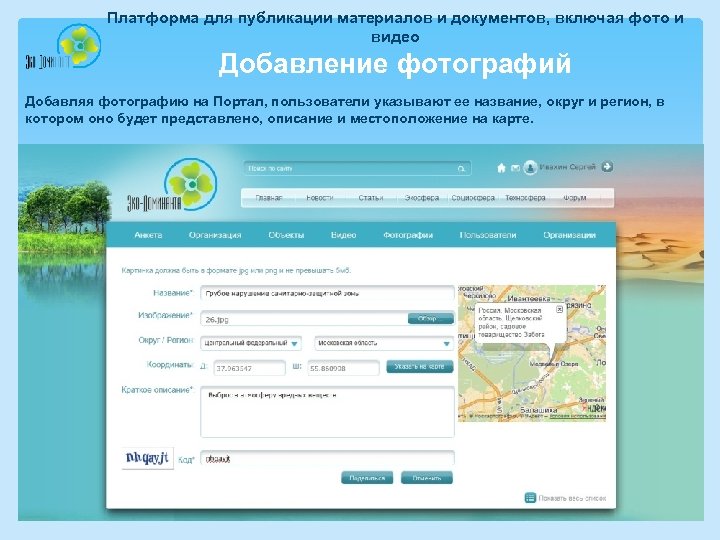This screenshot has height=540, width=720.
Task: Focus the Название input field
Action: coord(327,293)
